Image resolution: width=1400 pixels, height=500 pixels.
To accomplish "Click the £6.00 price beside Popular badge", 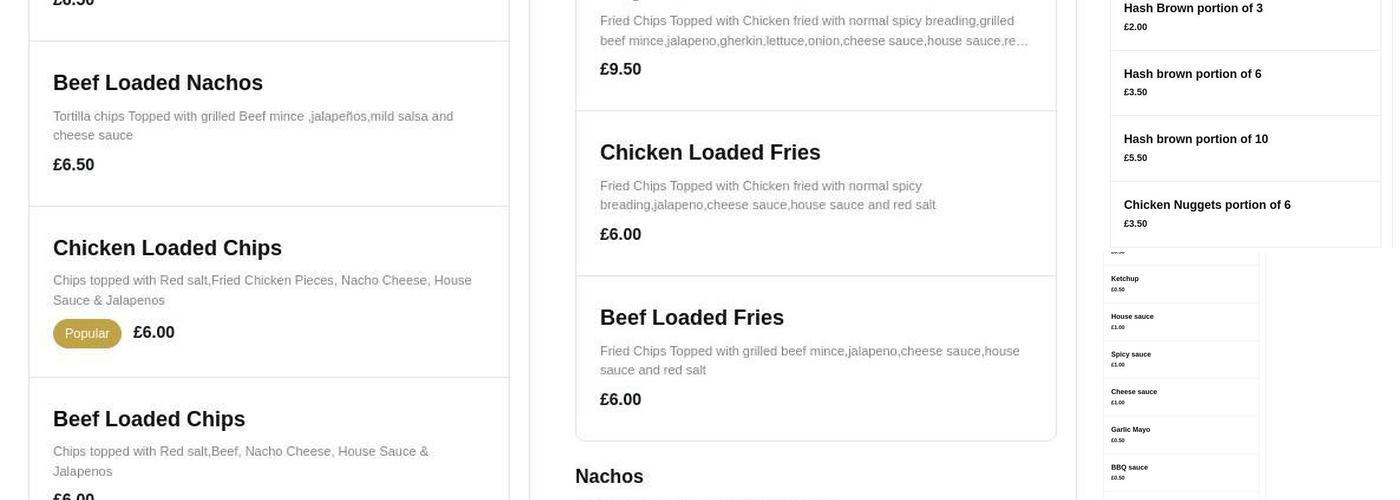I will tap(154, 333).
